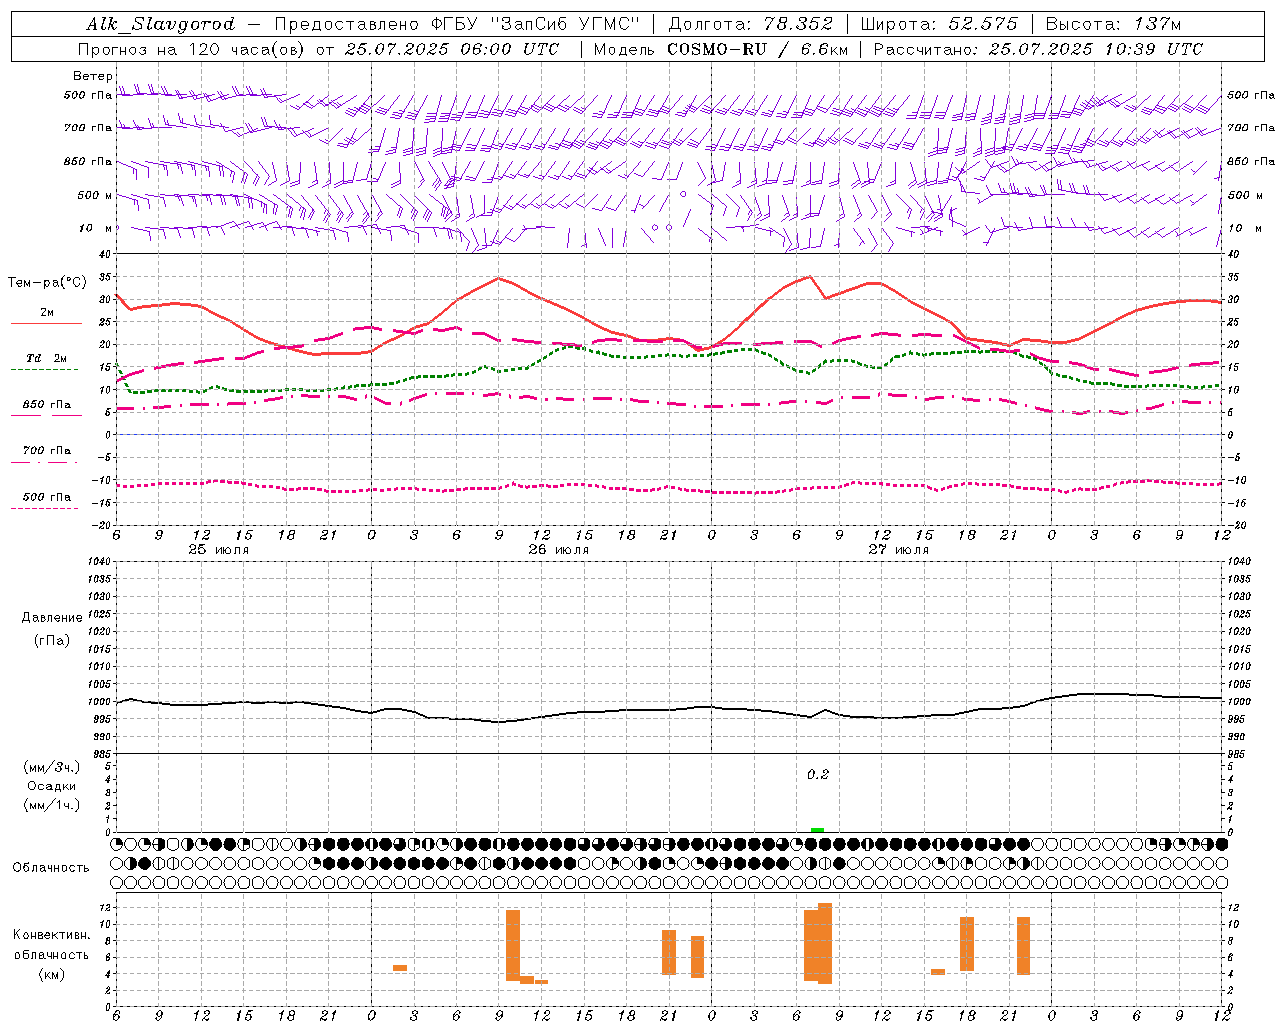Click the left-side "500 м" wind level label

[x=95, y=195]
